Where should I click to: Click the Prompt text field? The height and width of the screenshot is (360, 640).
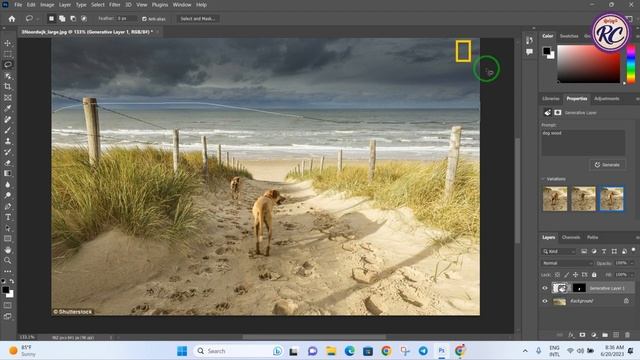point(583,143)
